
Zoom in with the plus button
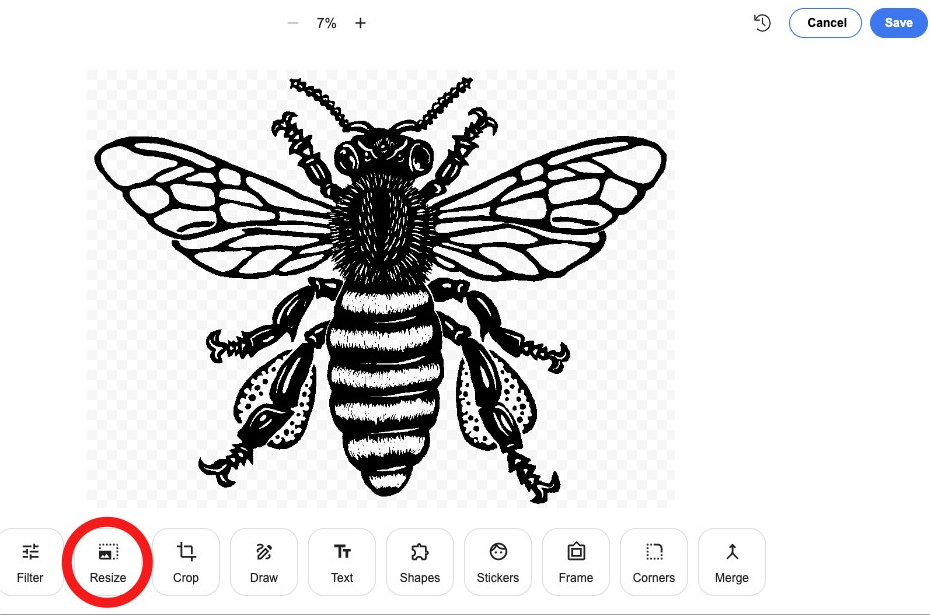coord(360,23)
